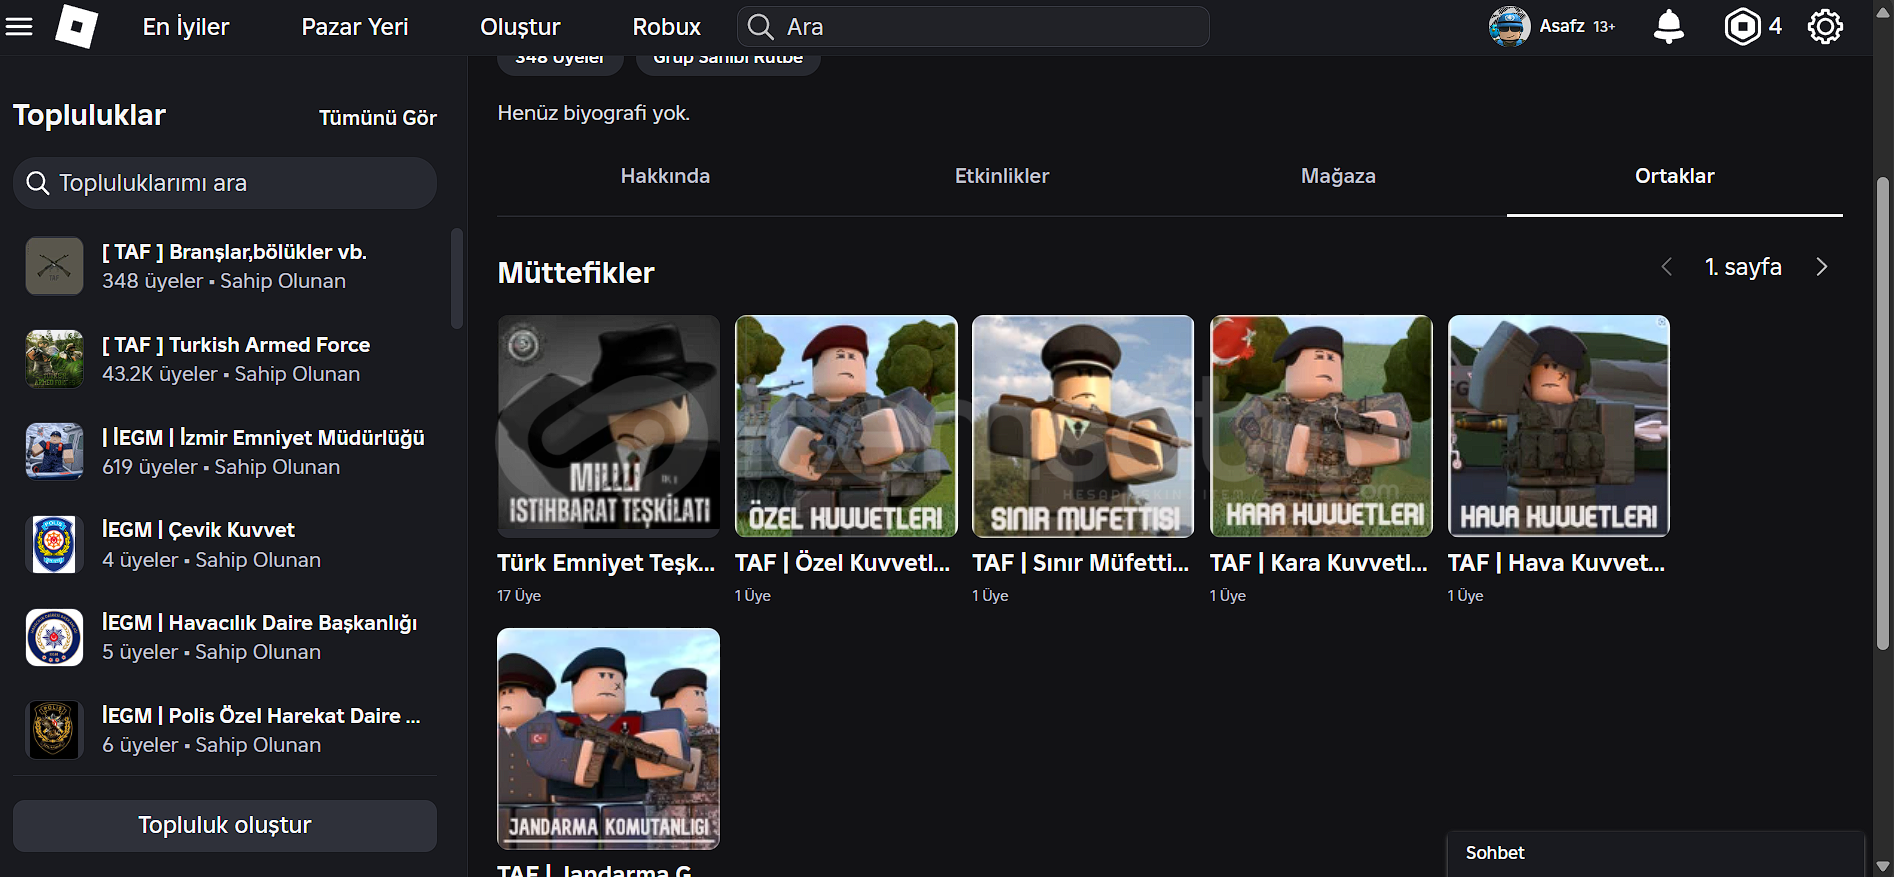Viewport: 1894px width, 877px height.
Task: Click the Topluluklar sidebar heading
Action: [x=89, y=115]
